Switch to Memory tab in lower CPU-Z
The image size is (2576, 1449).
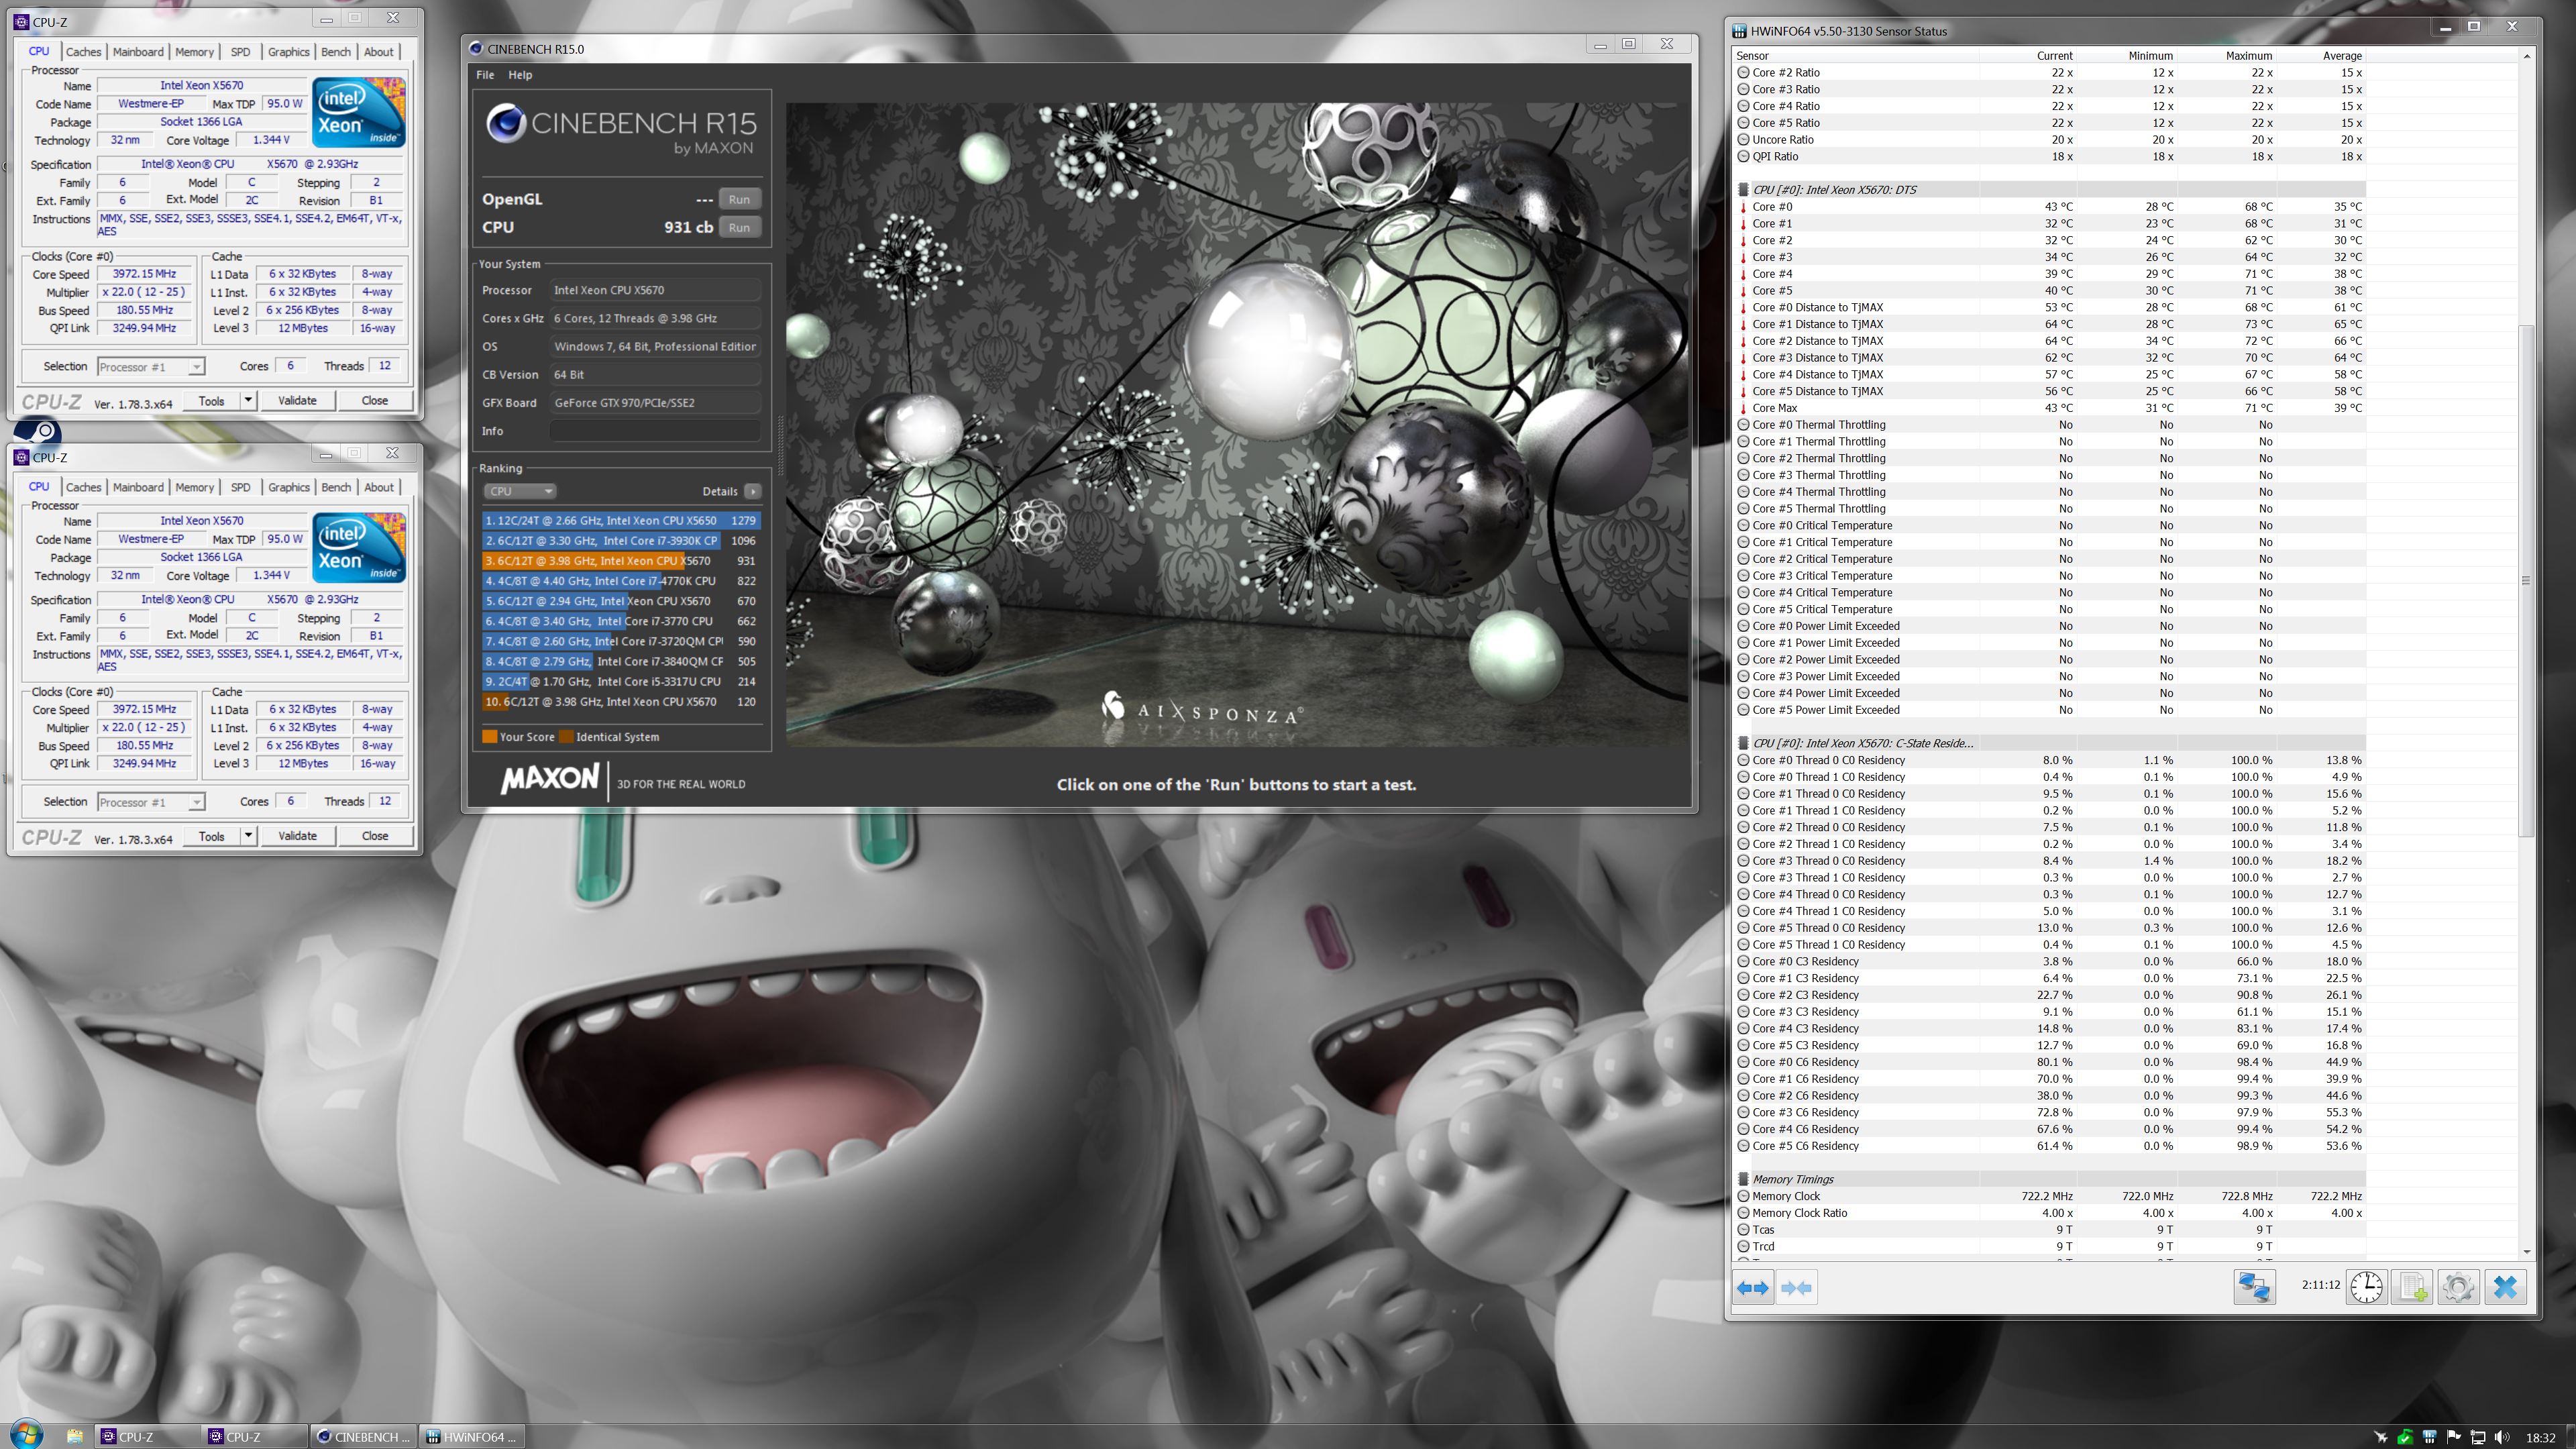[194, 487]
